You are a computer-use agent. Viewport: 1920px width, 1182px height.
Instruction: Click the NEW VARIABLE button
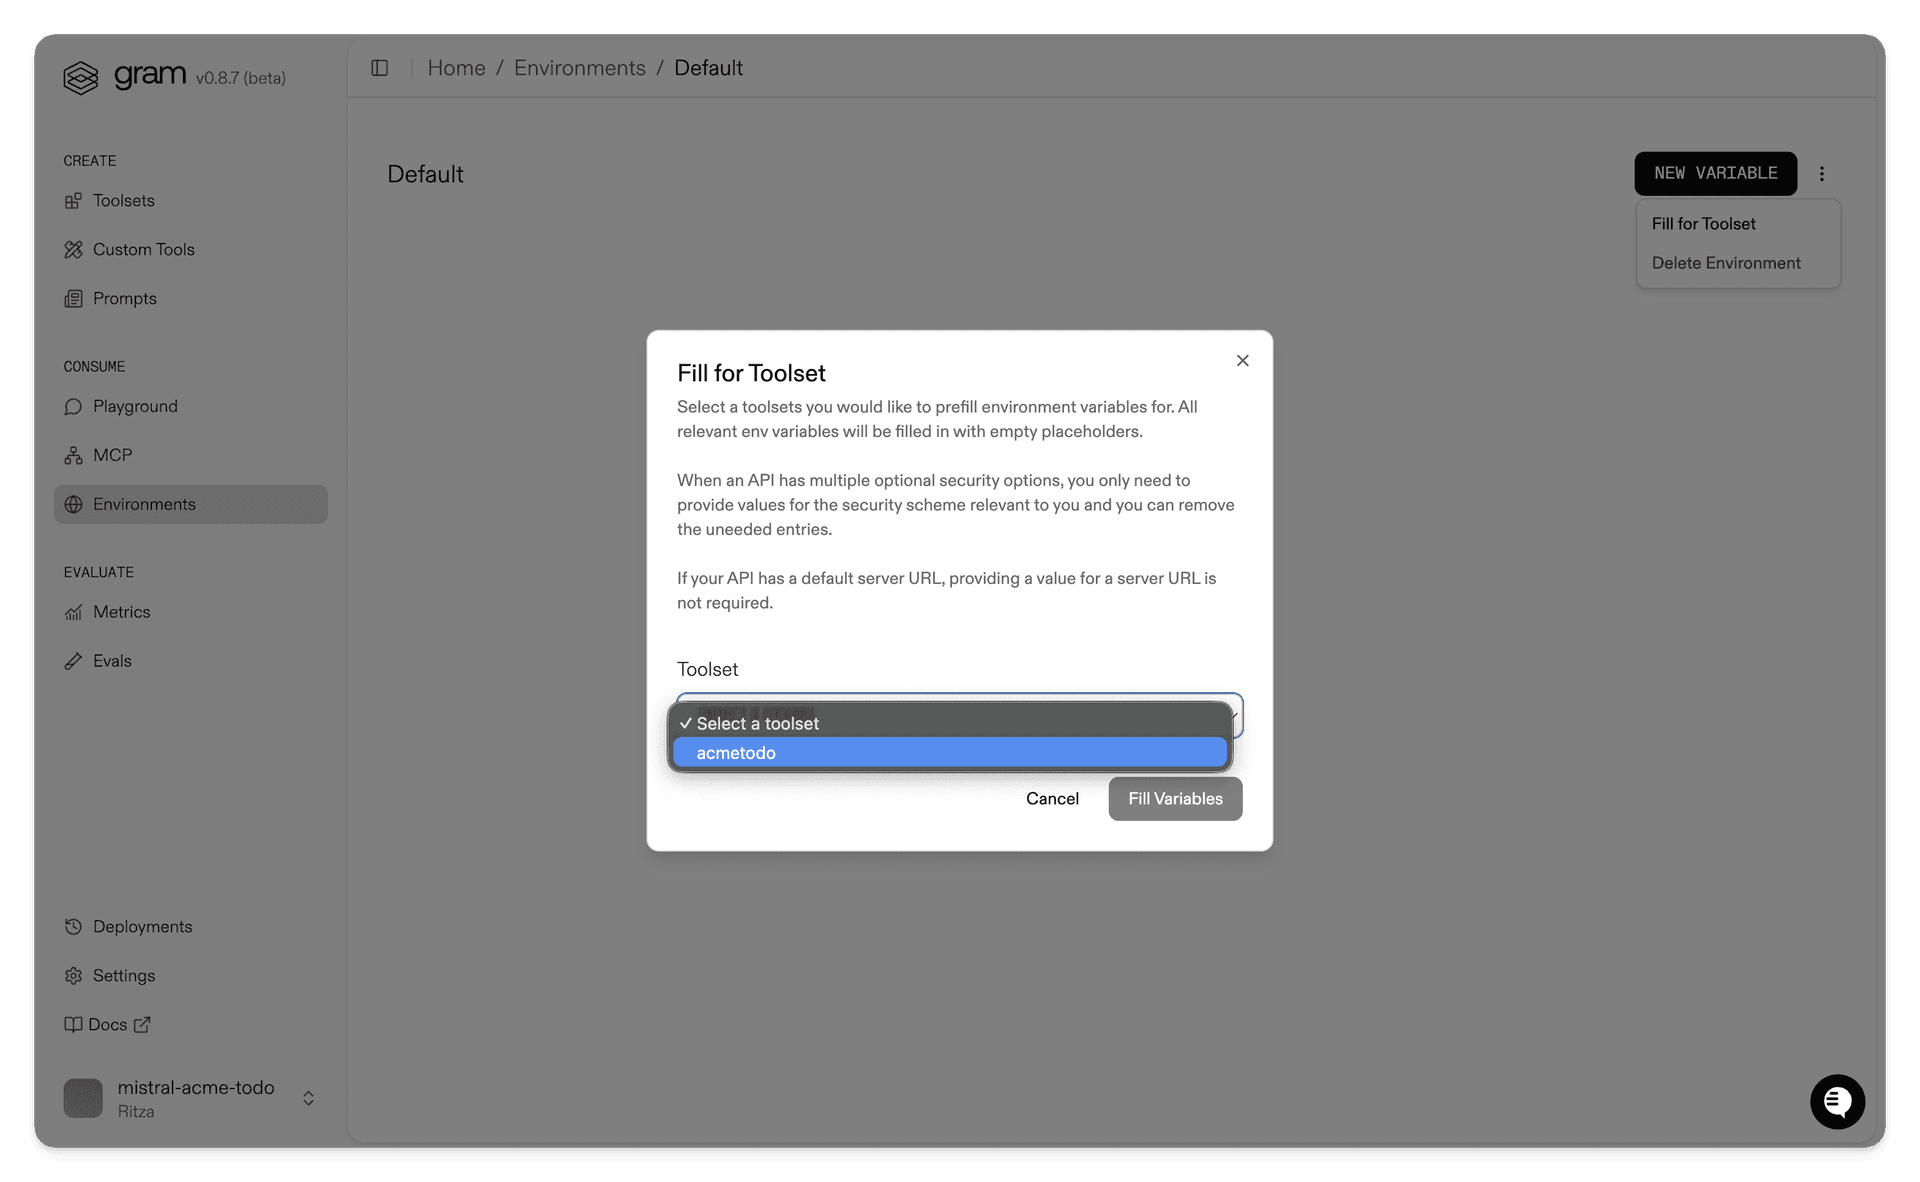pos(1714,173)
